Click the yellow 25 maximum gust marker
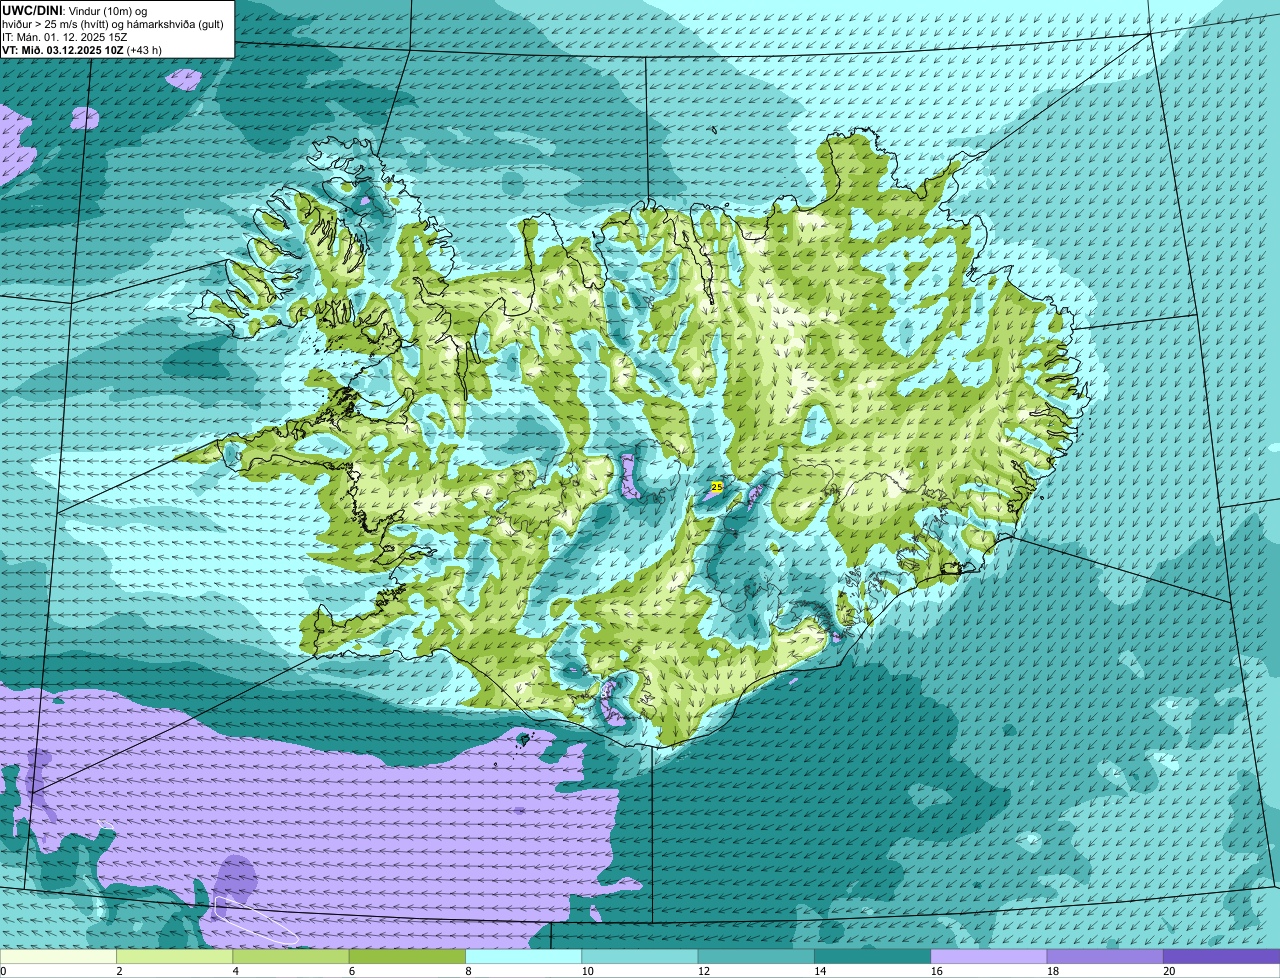 tap(717, 487)
